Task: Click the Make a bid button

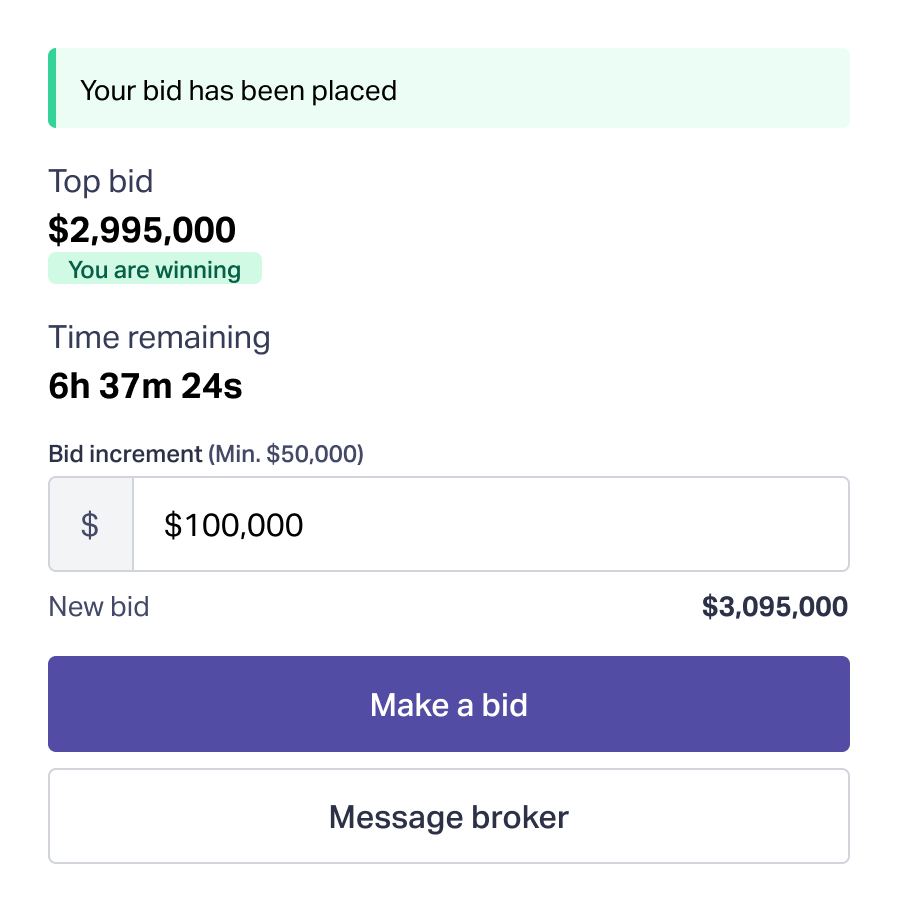Action: [449, 704]
